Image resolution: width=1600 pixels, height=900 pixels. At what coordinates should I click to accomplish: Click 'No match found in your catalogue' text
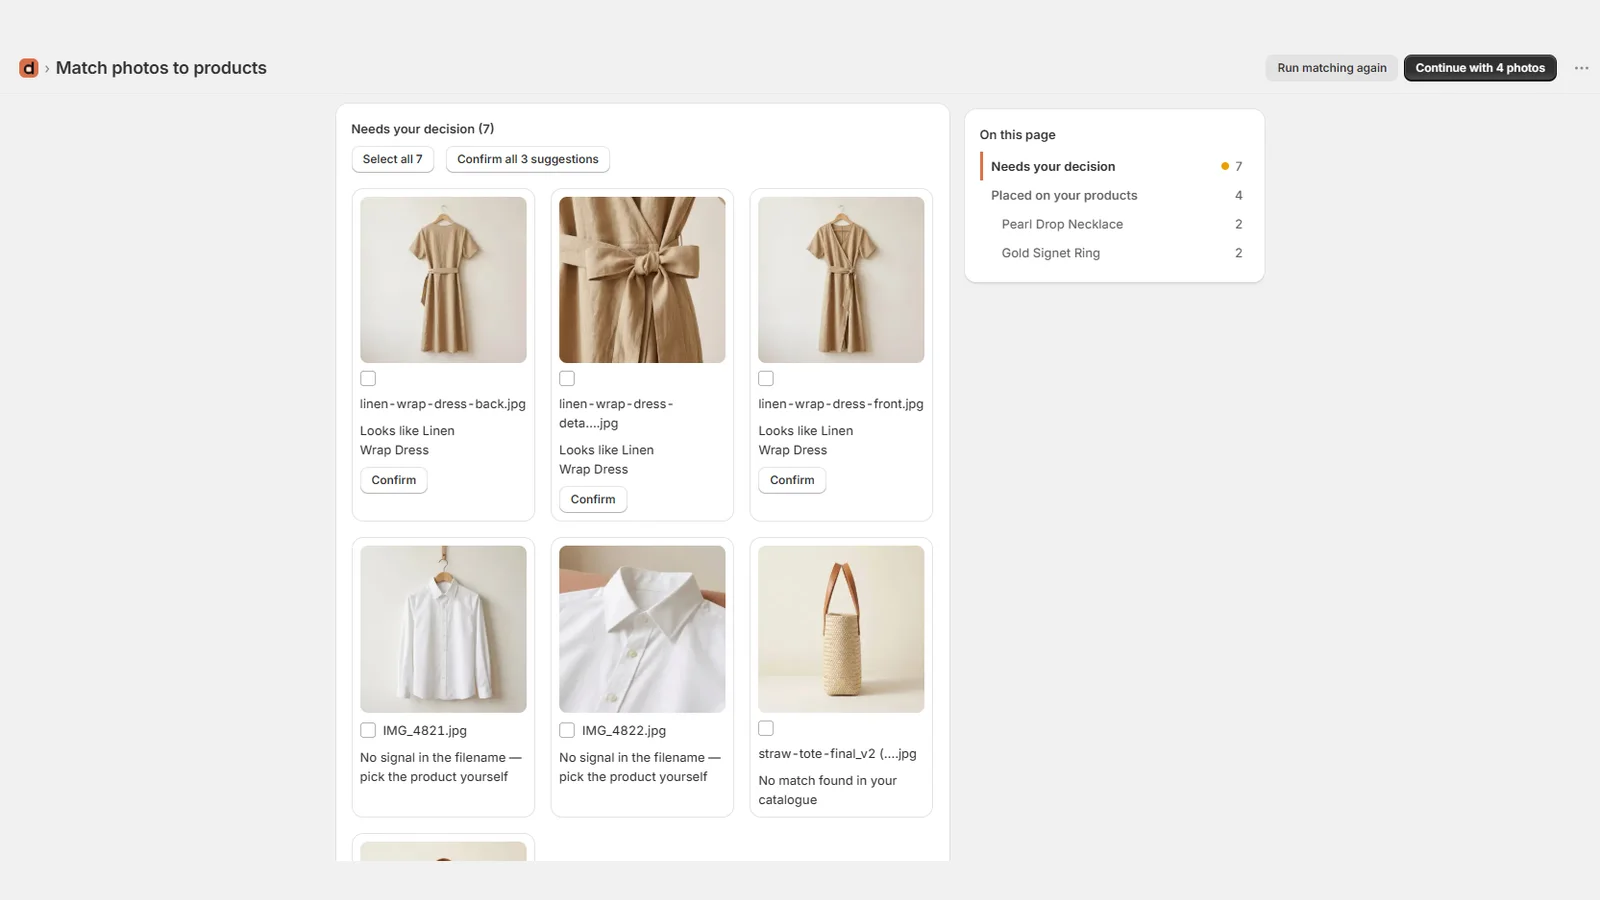(x=827, y=790)
